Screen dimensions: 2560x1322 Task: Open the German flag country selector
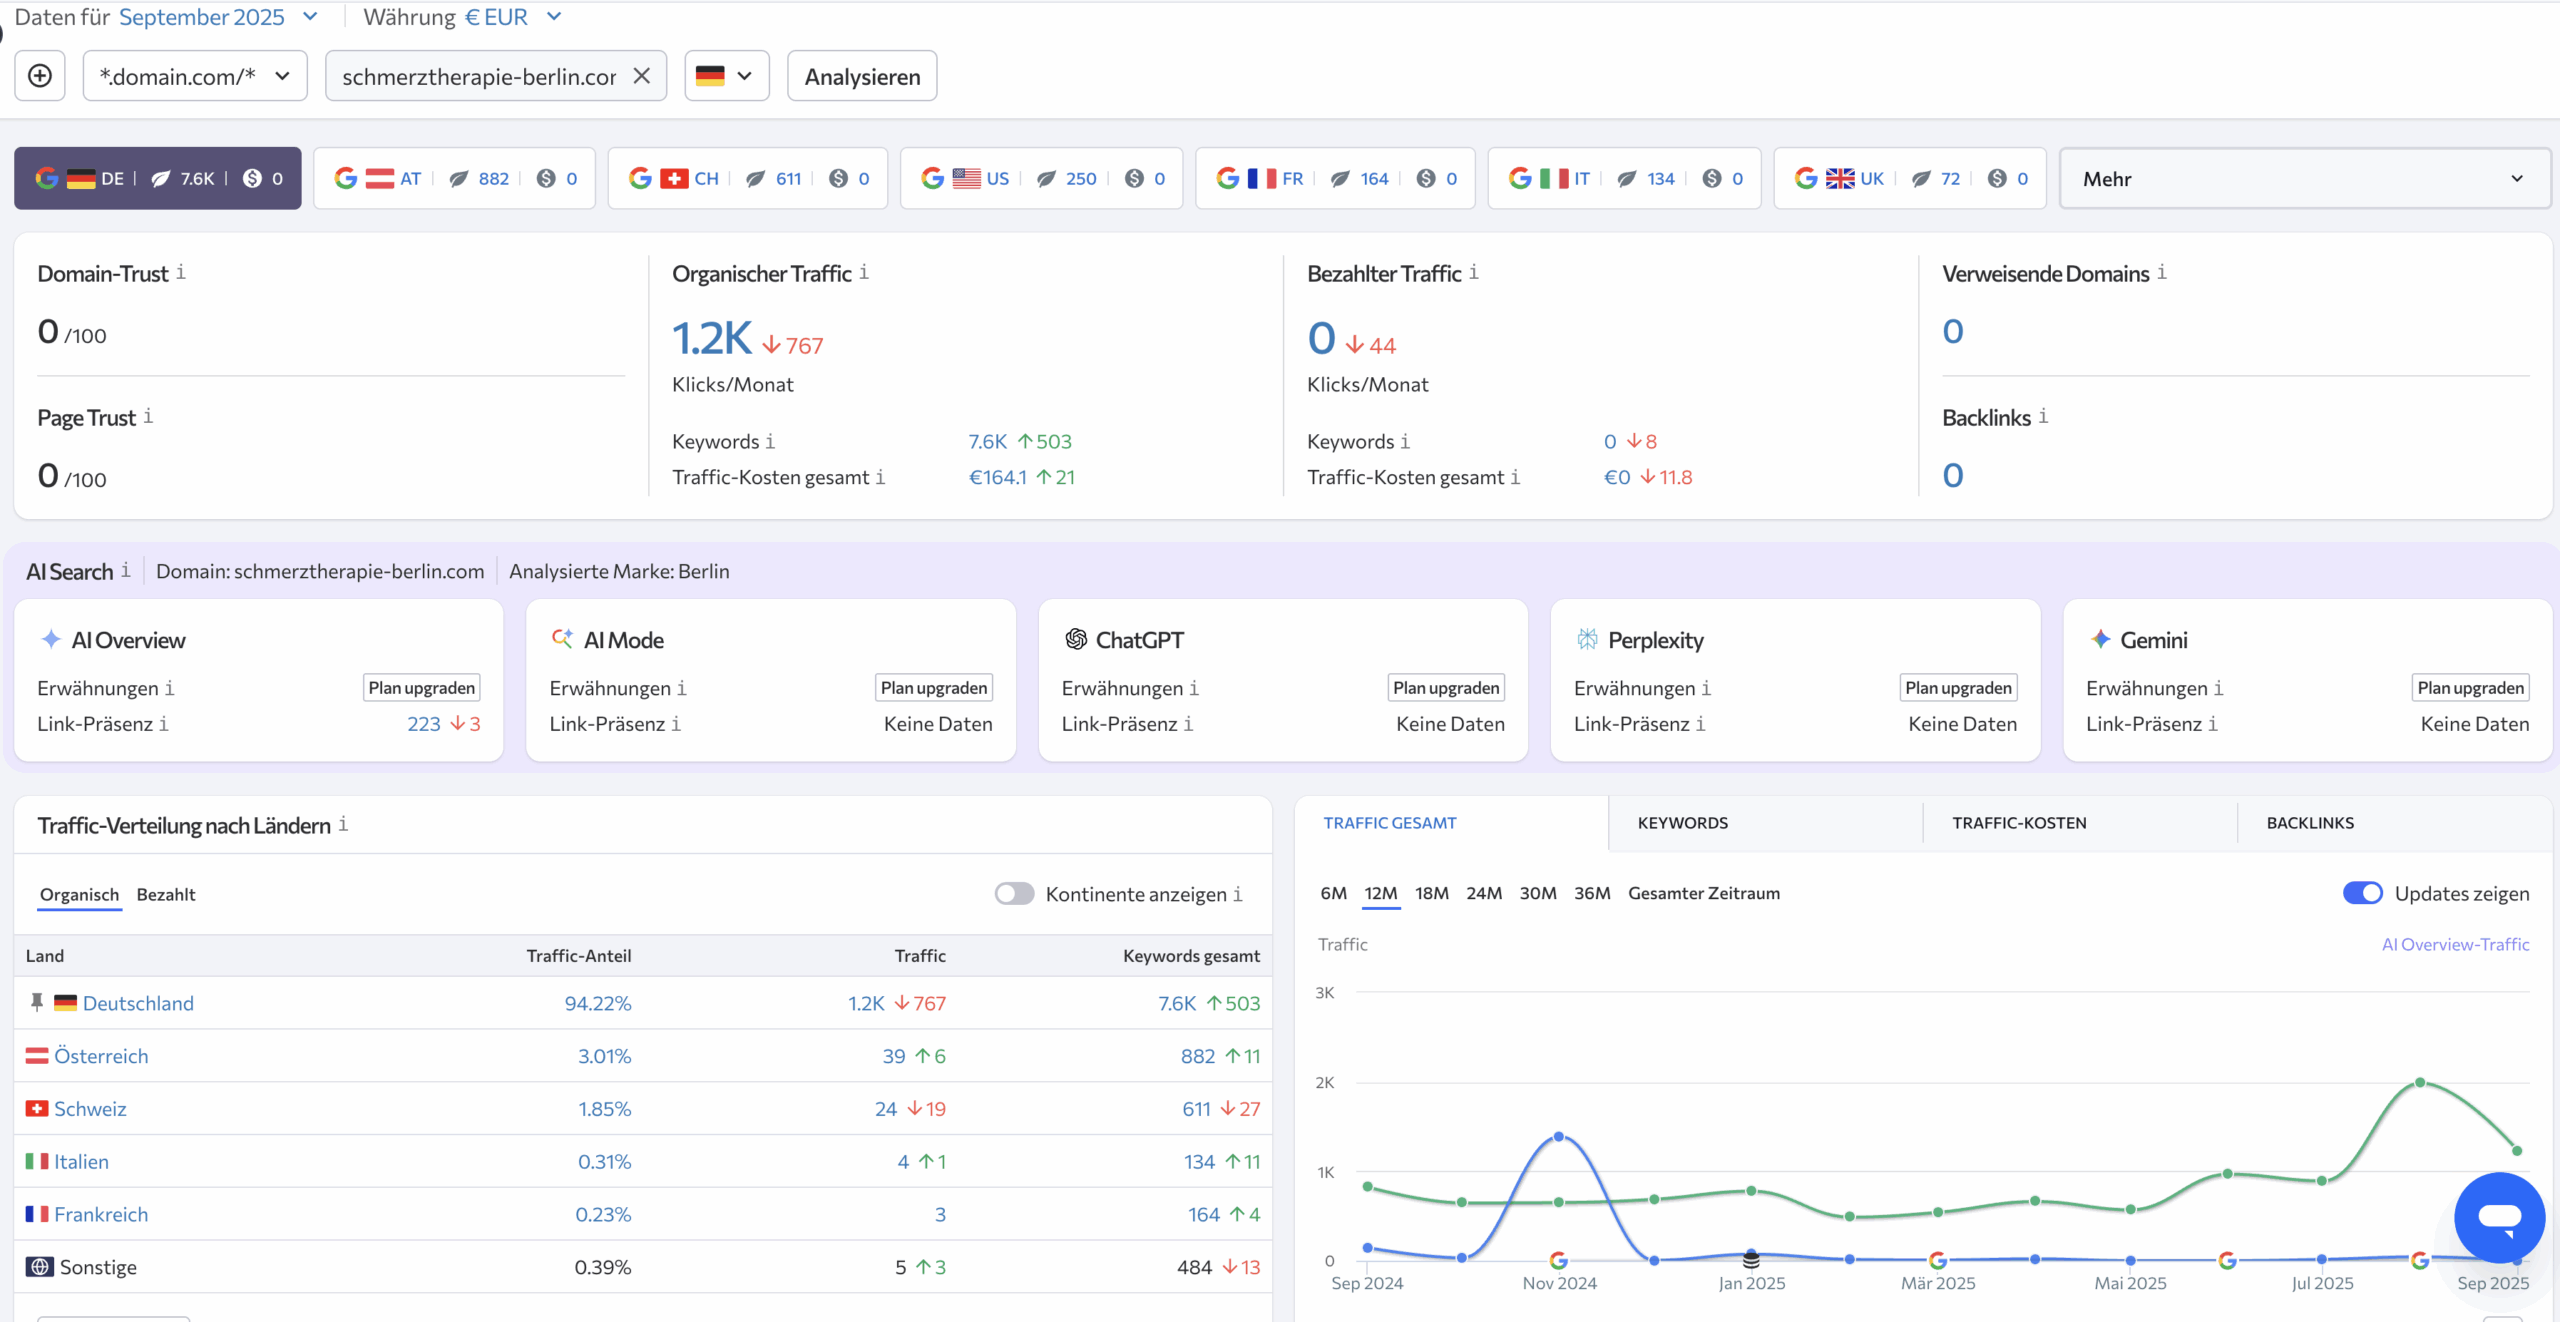pyautogui.click(x=726, y=76)
